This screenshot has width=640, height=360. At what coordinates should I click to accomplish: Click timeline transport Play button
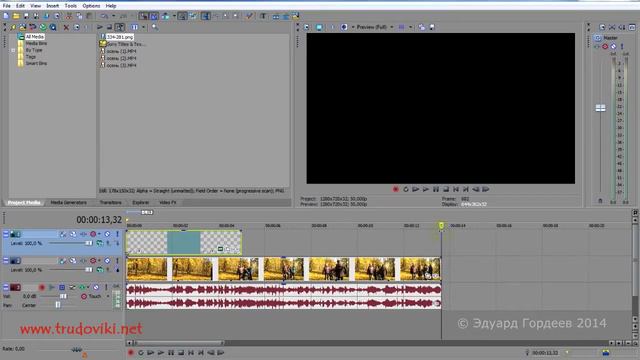[x=161, y=353]
